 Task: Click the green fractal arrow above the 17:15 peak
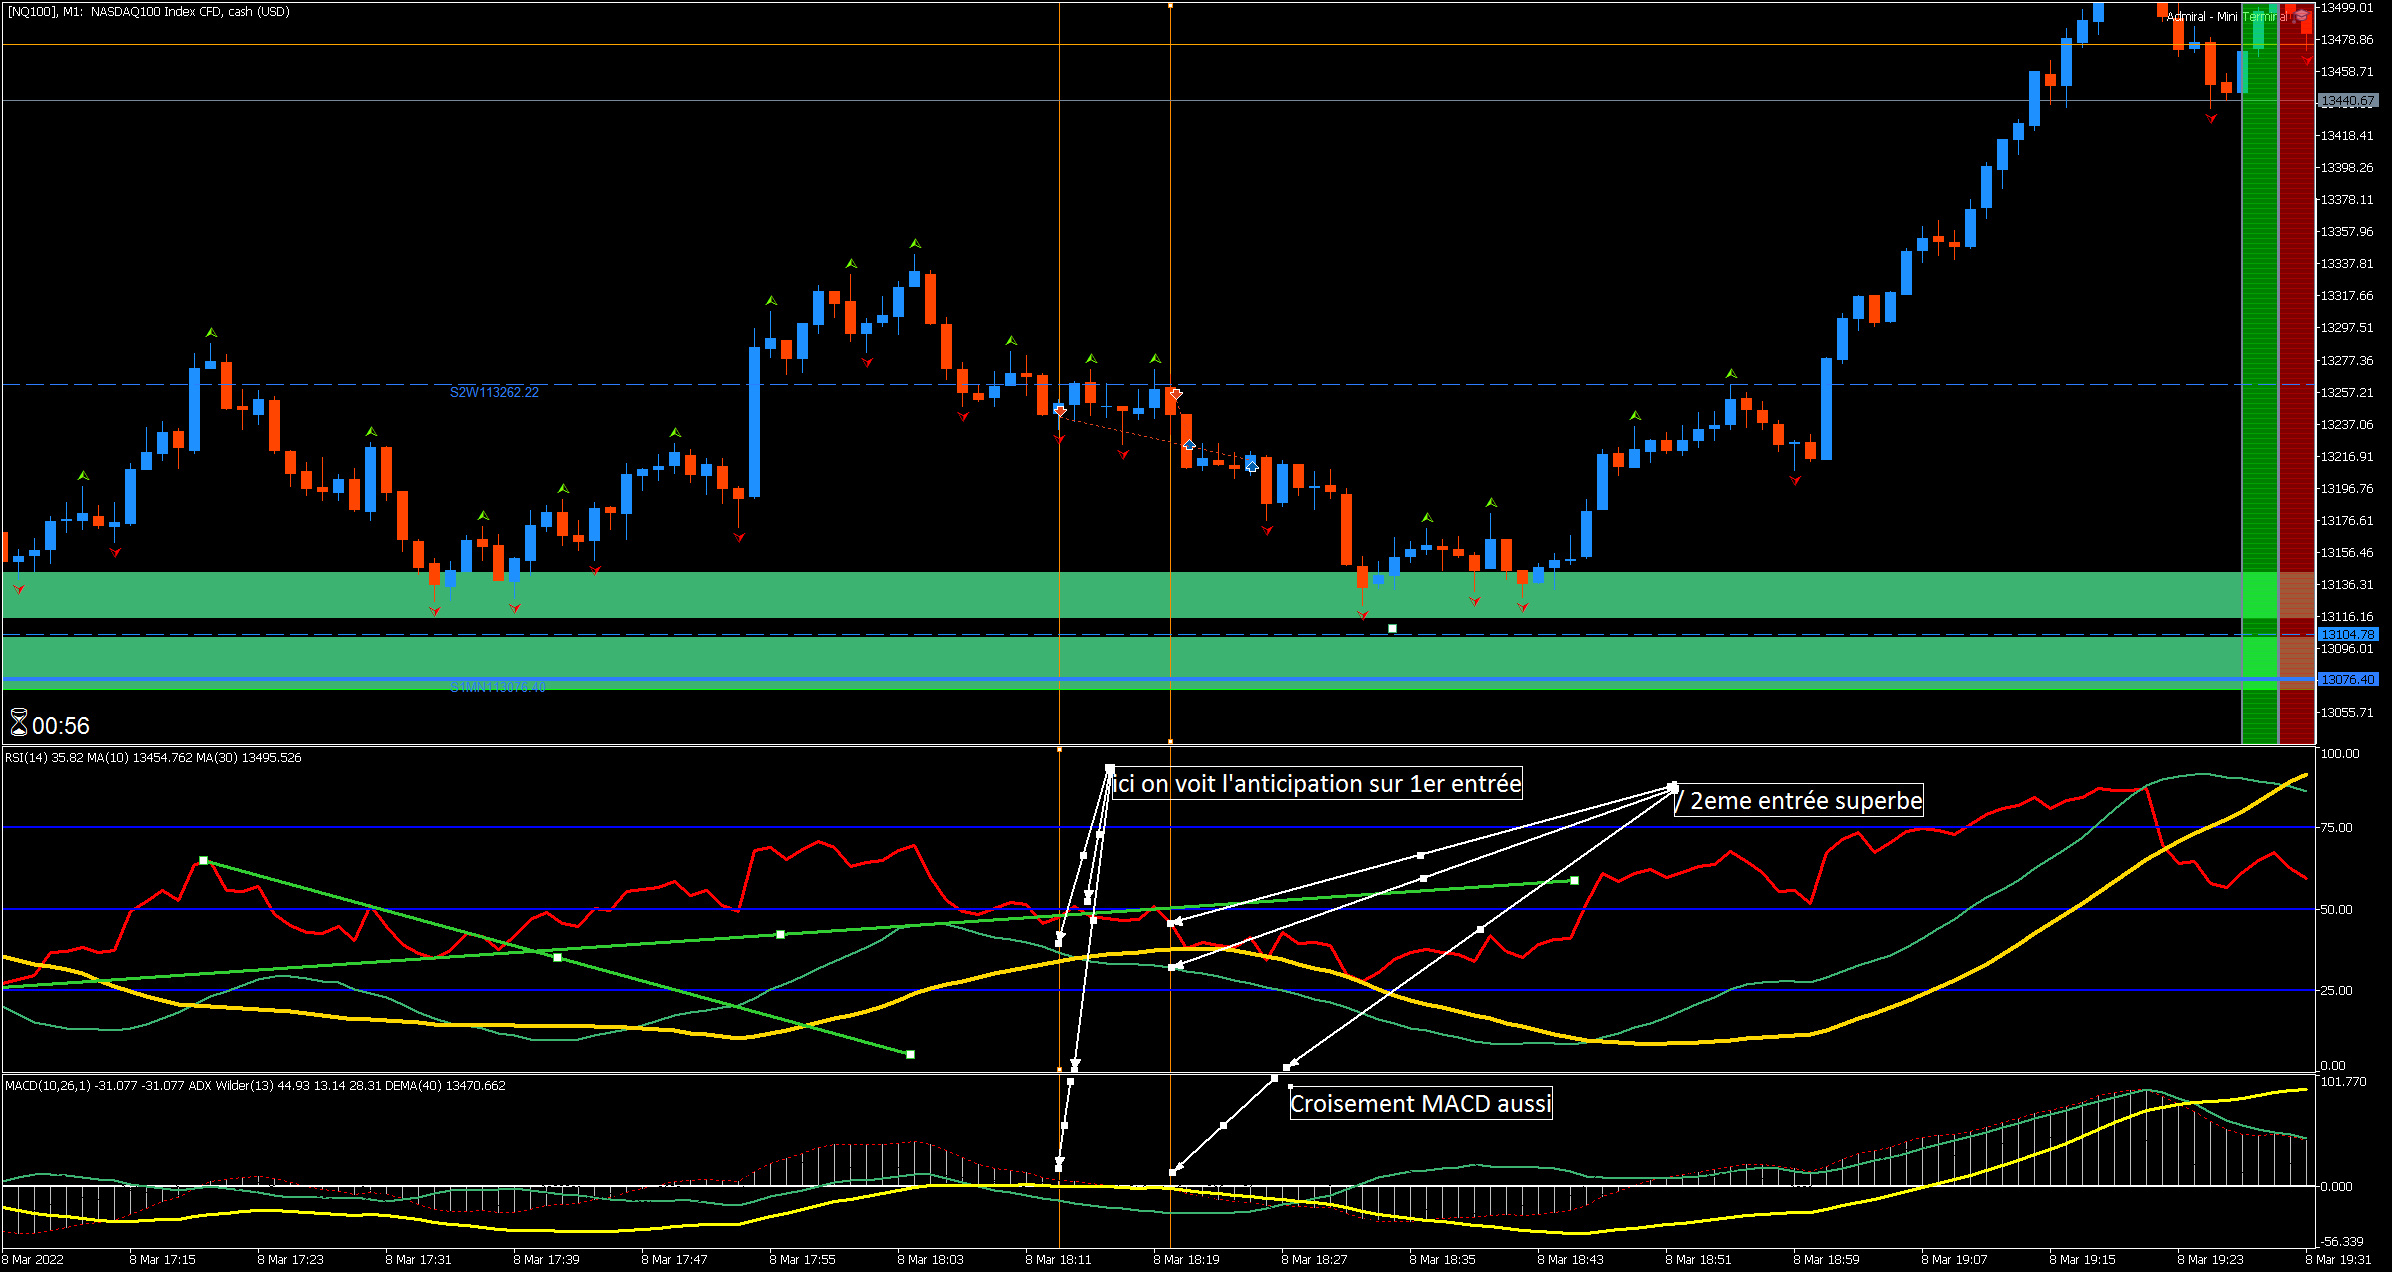211,332
